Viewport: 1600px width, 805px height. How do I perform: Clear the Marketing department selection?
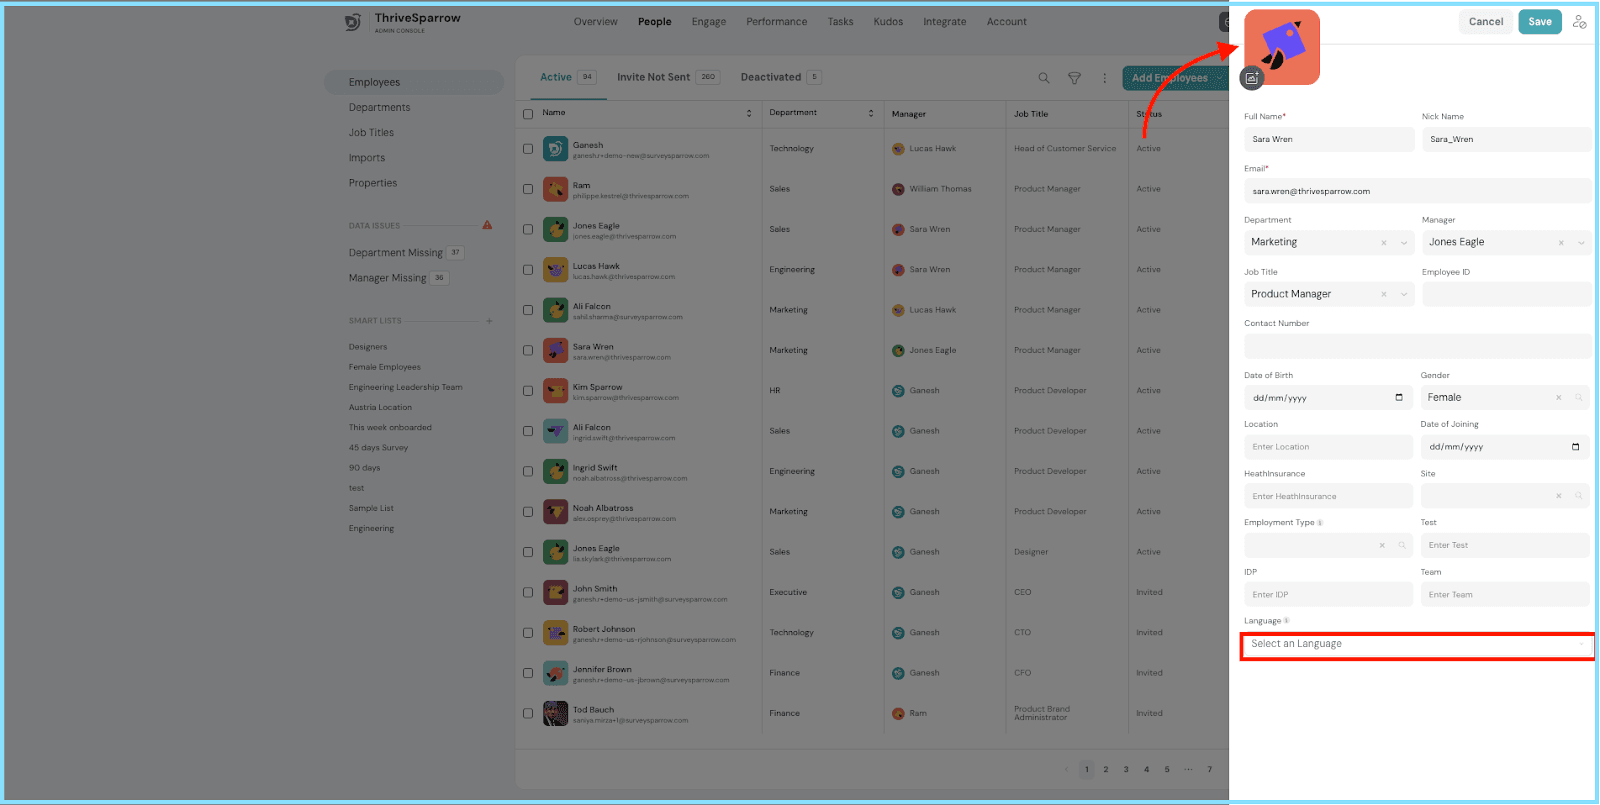click(1384, 243)
